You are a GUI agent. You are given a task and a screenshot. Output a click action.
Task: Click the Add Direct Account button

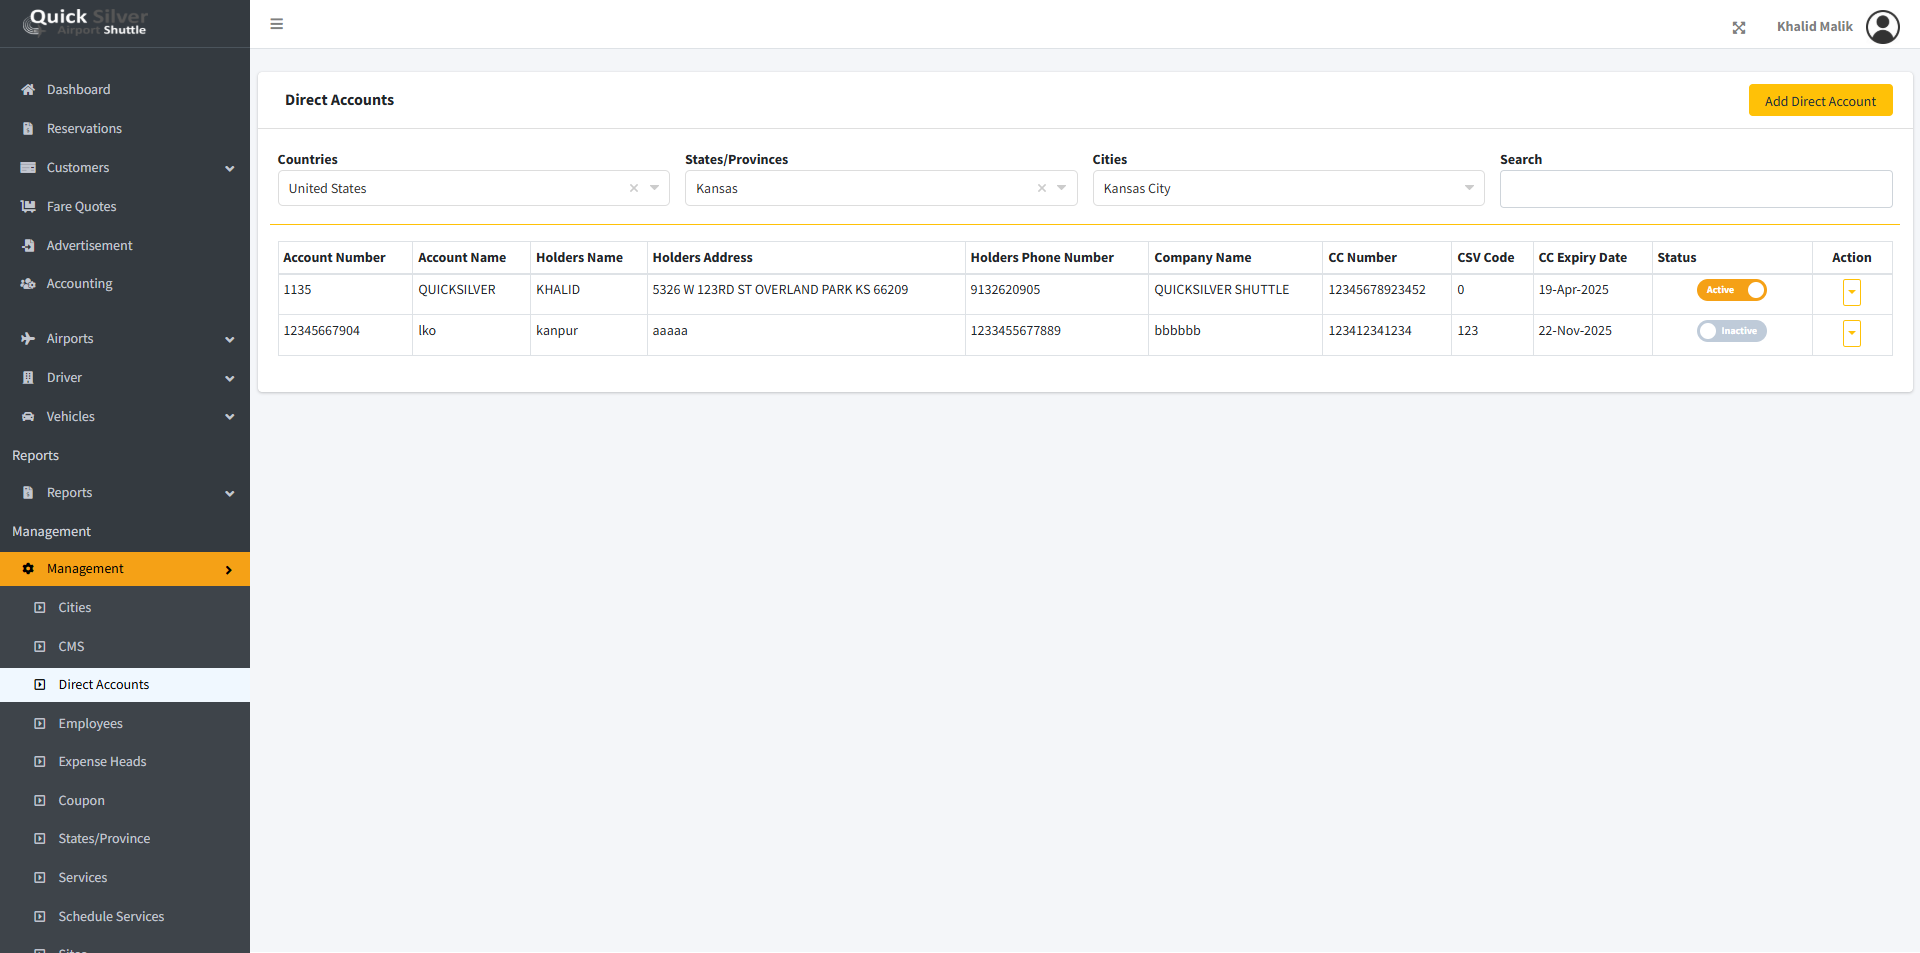pos(1819,101)
